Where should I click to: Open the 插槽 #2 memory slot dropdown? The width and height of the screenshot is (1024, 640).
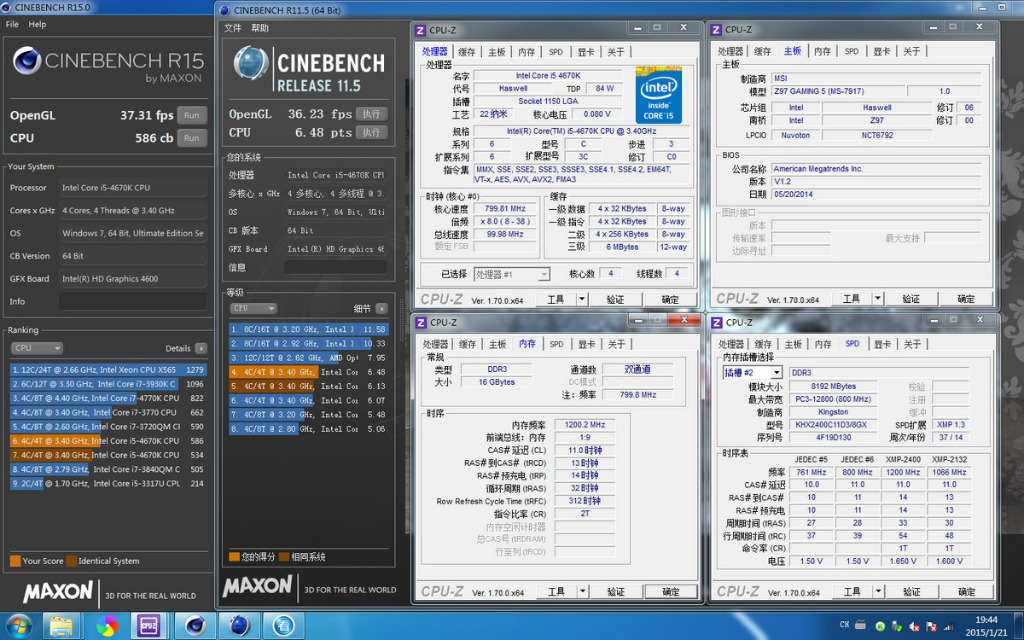click(752, 372)
